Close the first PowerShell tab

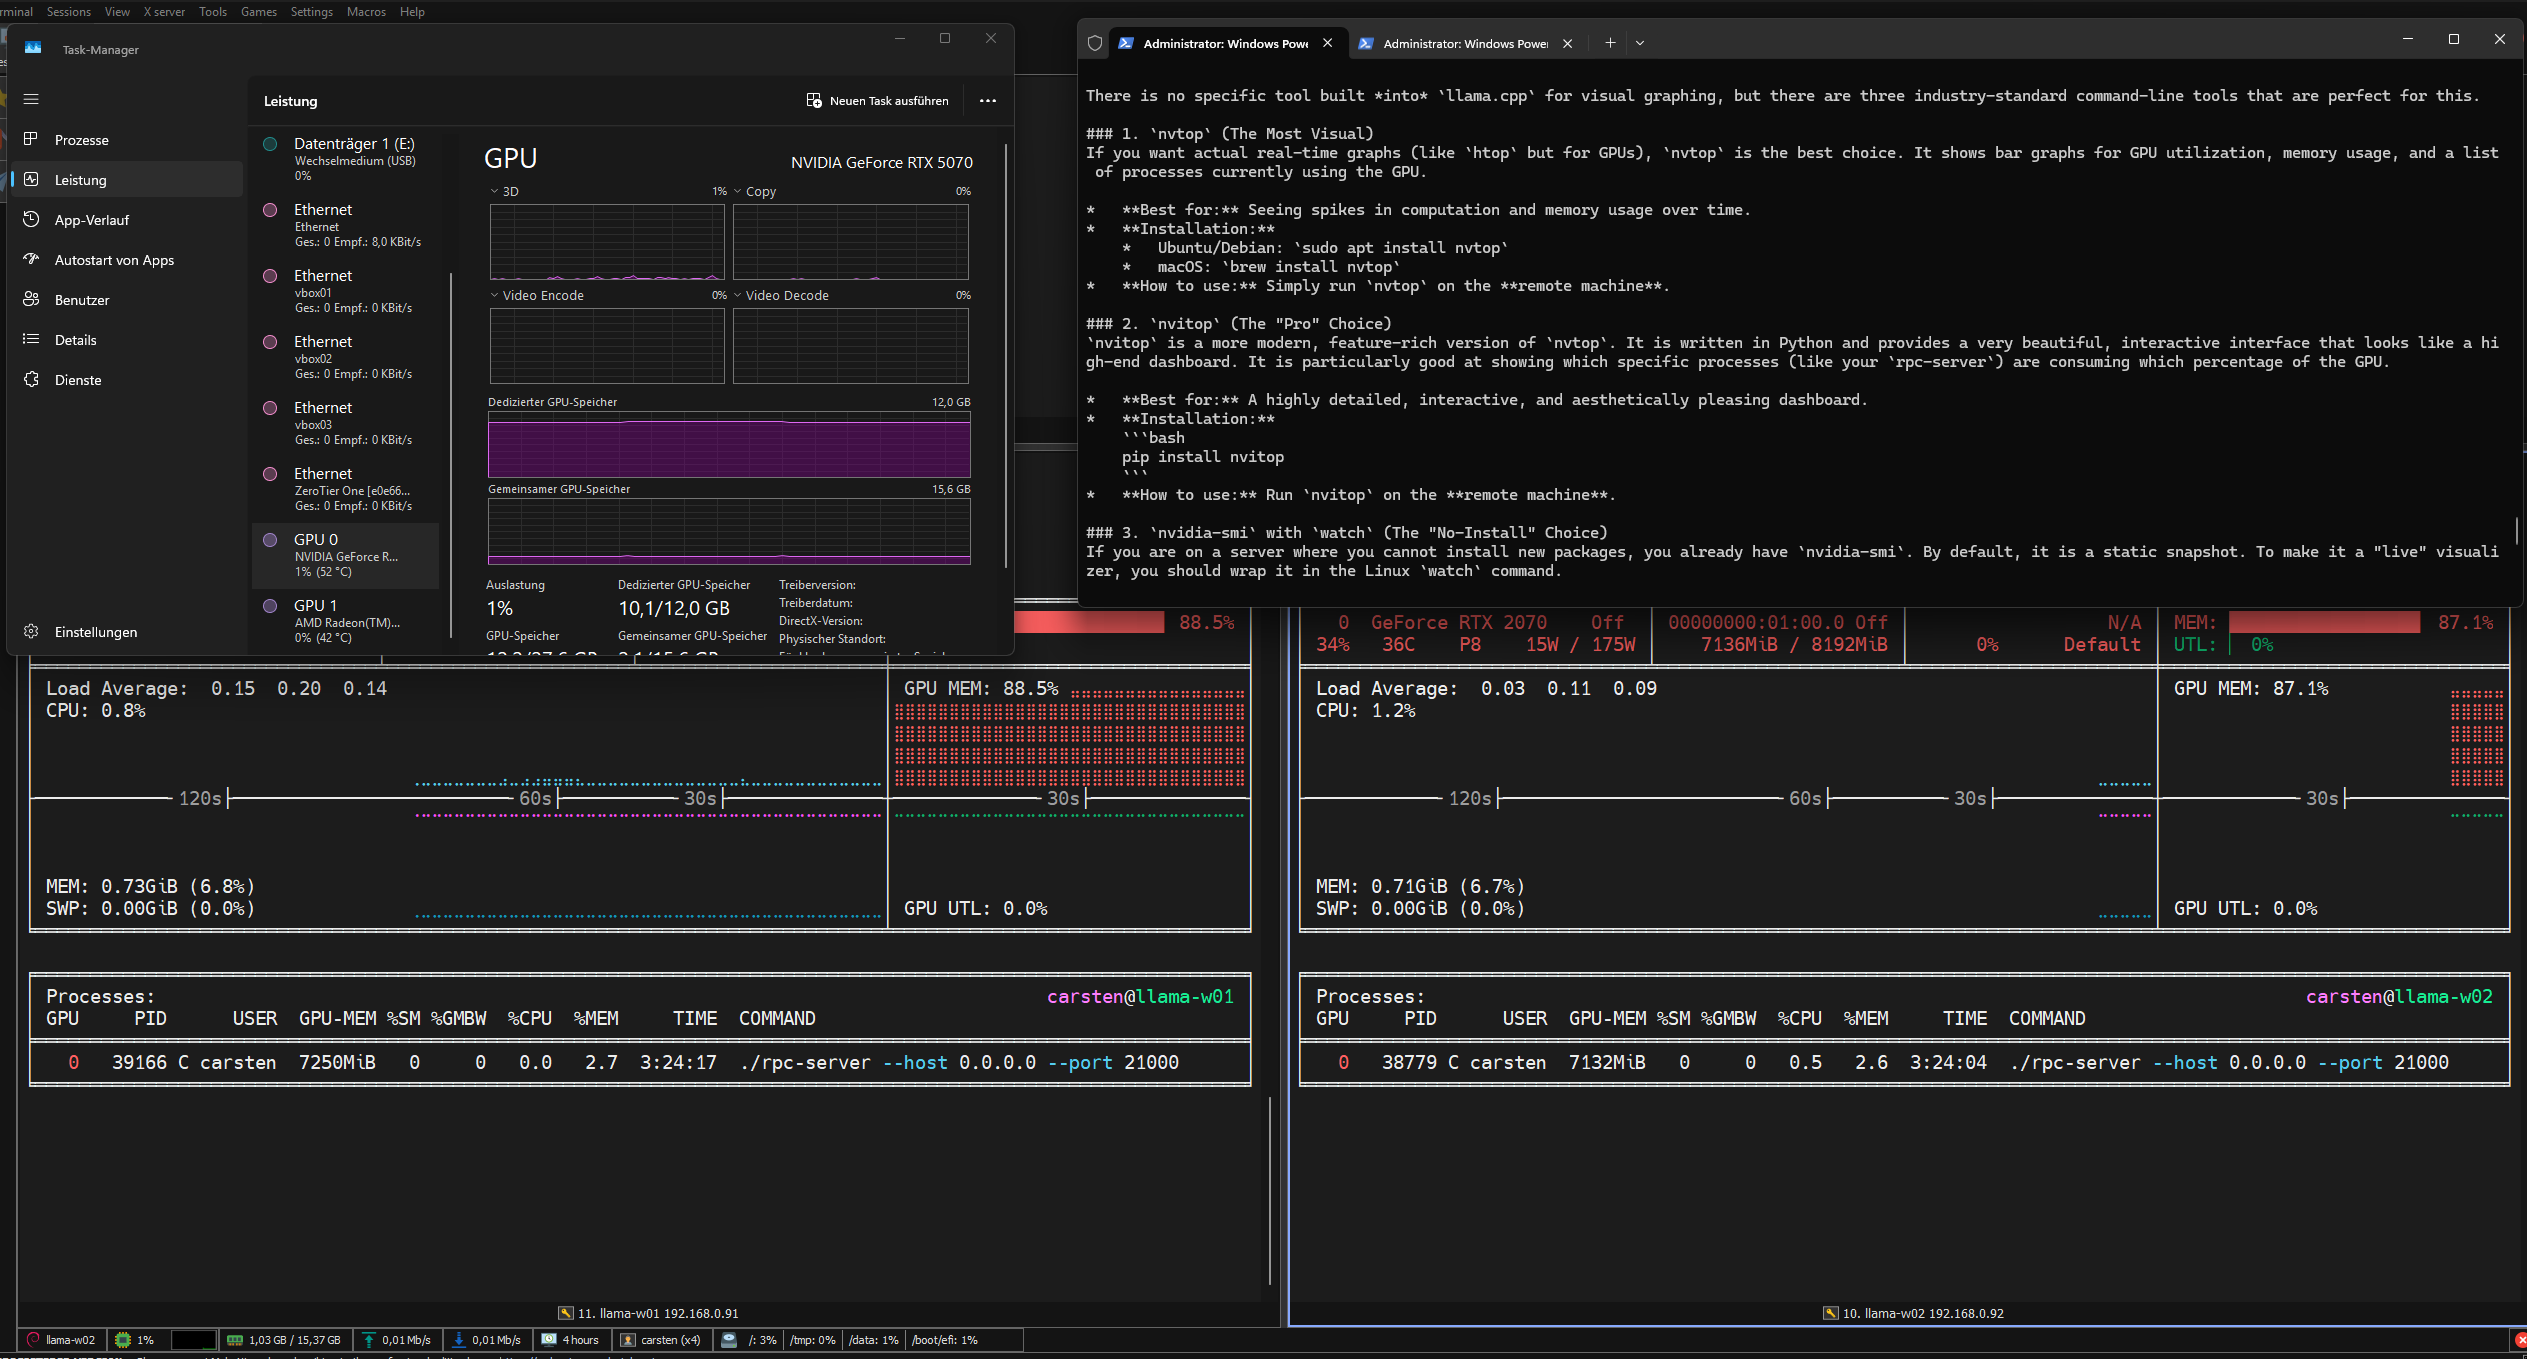point(1328,43)
